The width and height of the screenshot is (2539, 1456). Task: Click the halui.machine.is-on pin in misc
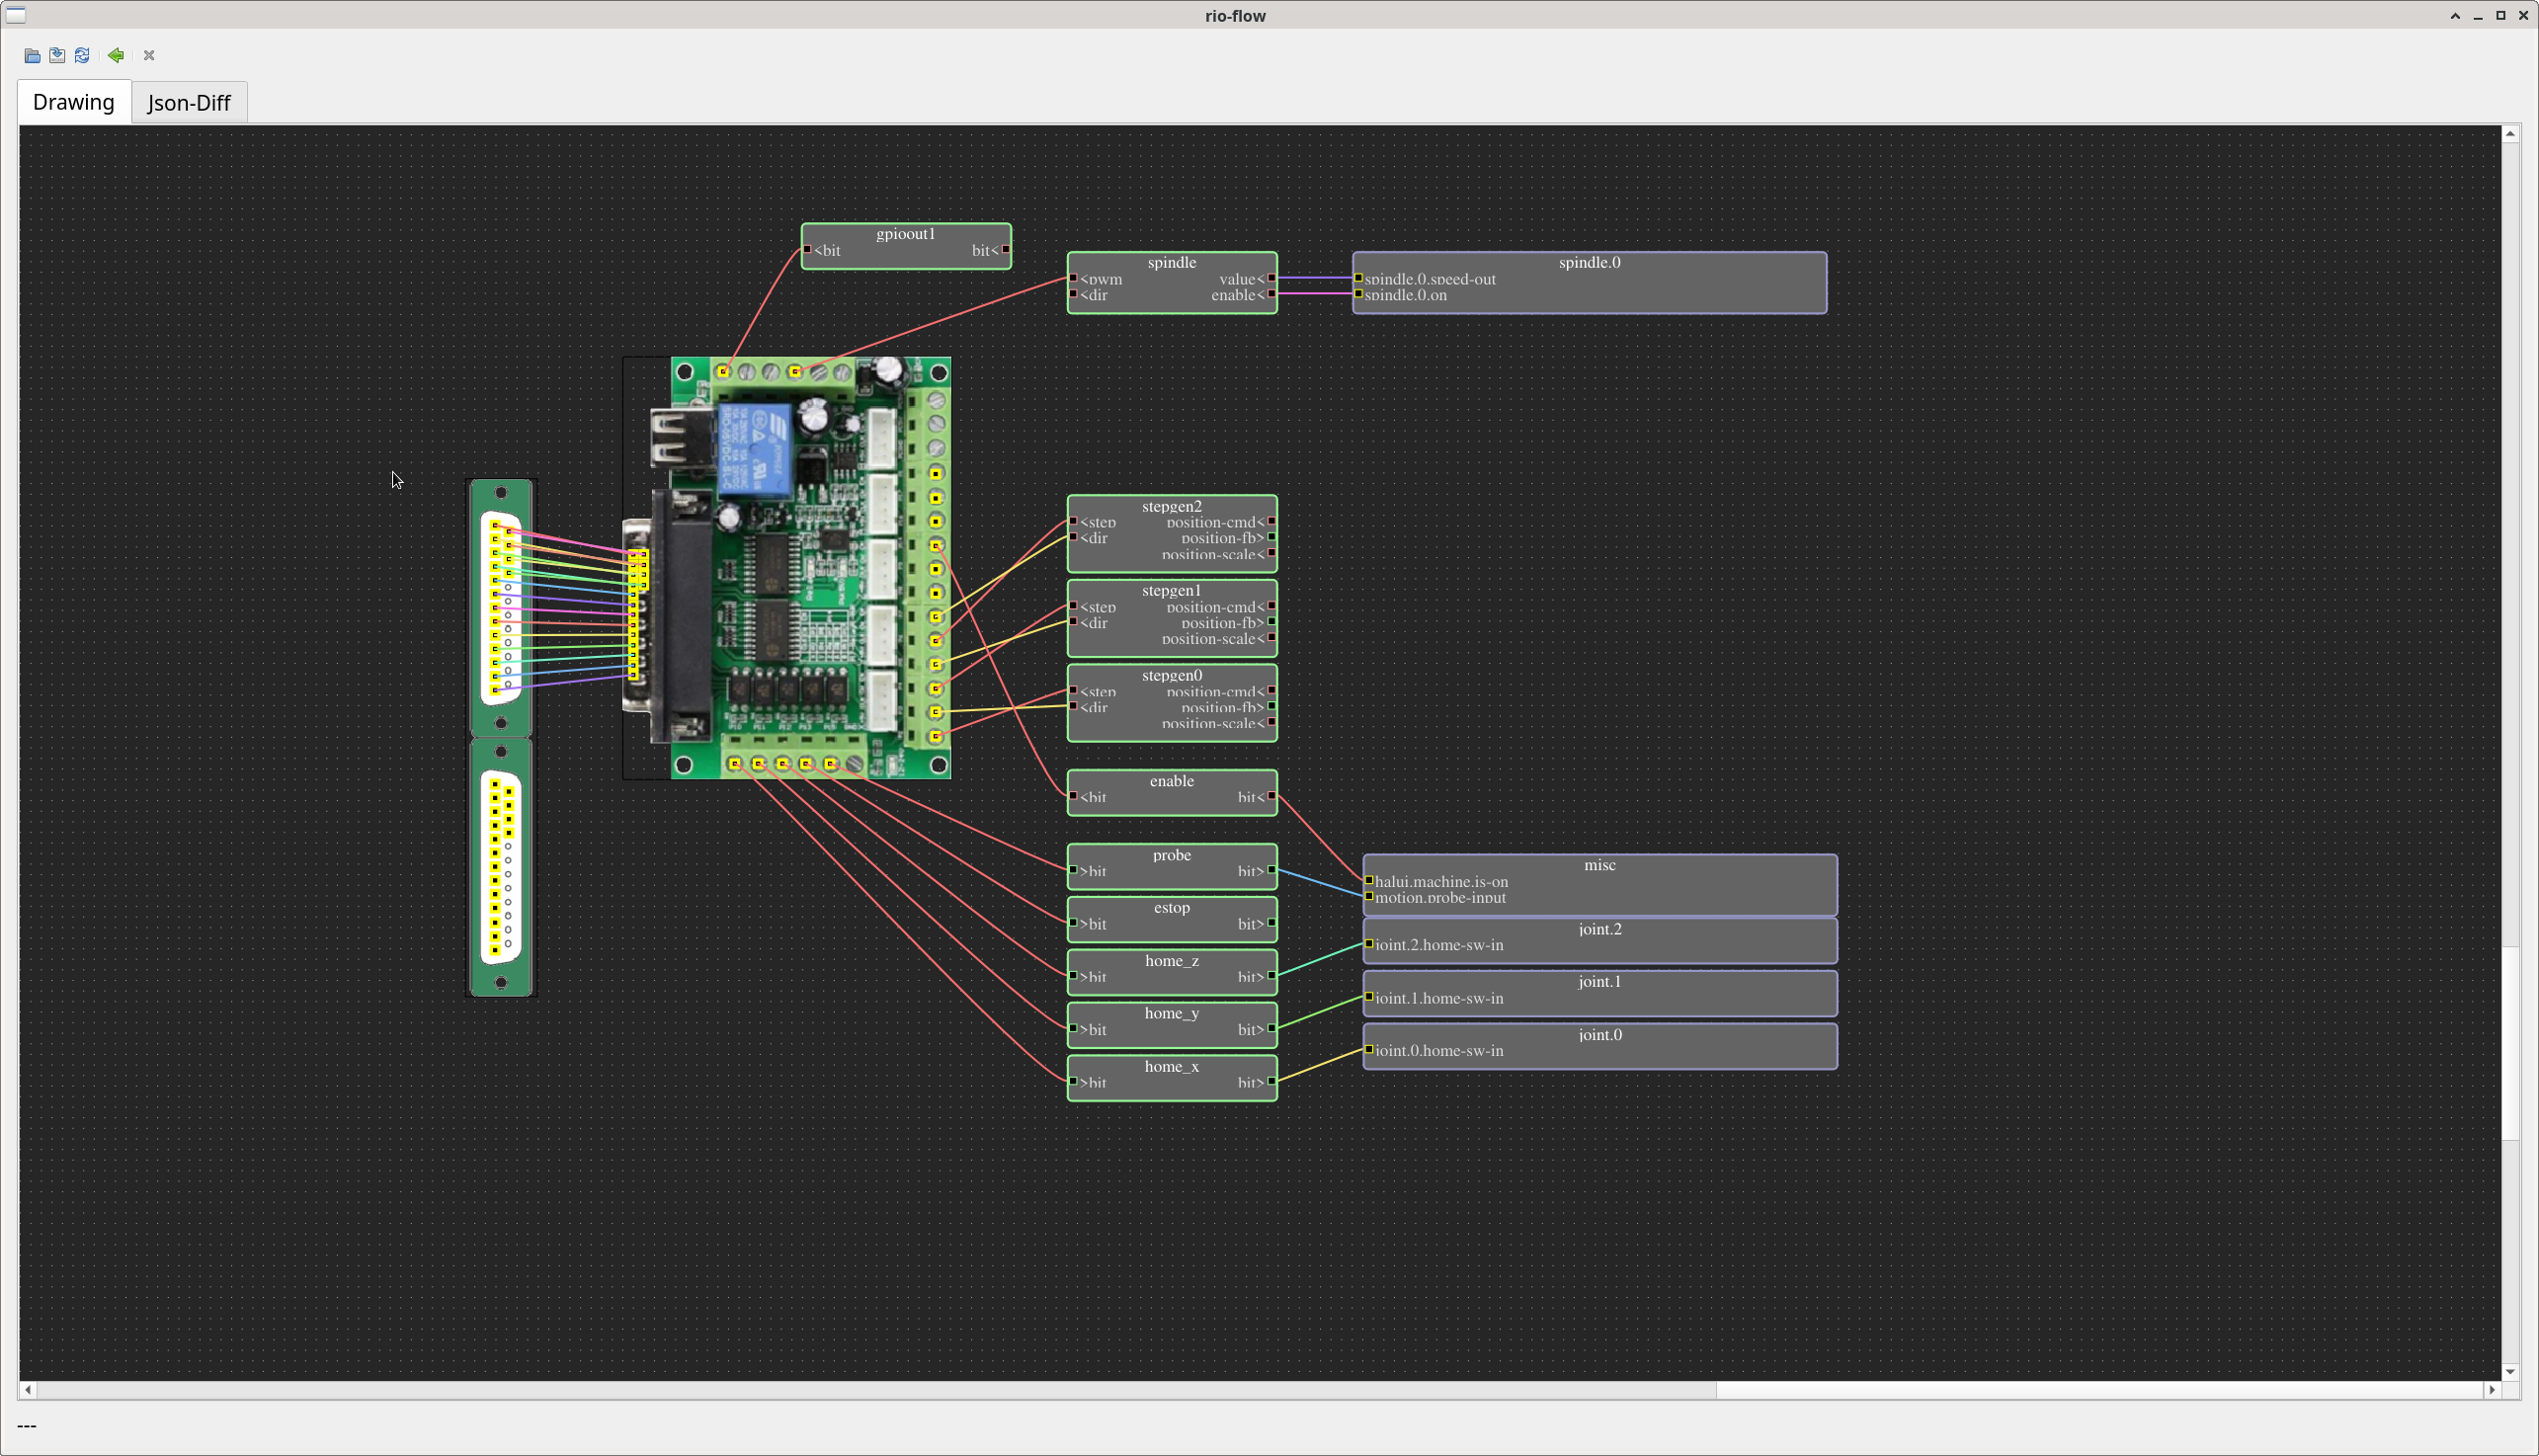1440,881
